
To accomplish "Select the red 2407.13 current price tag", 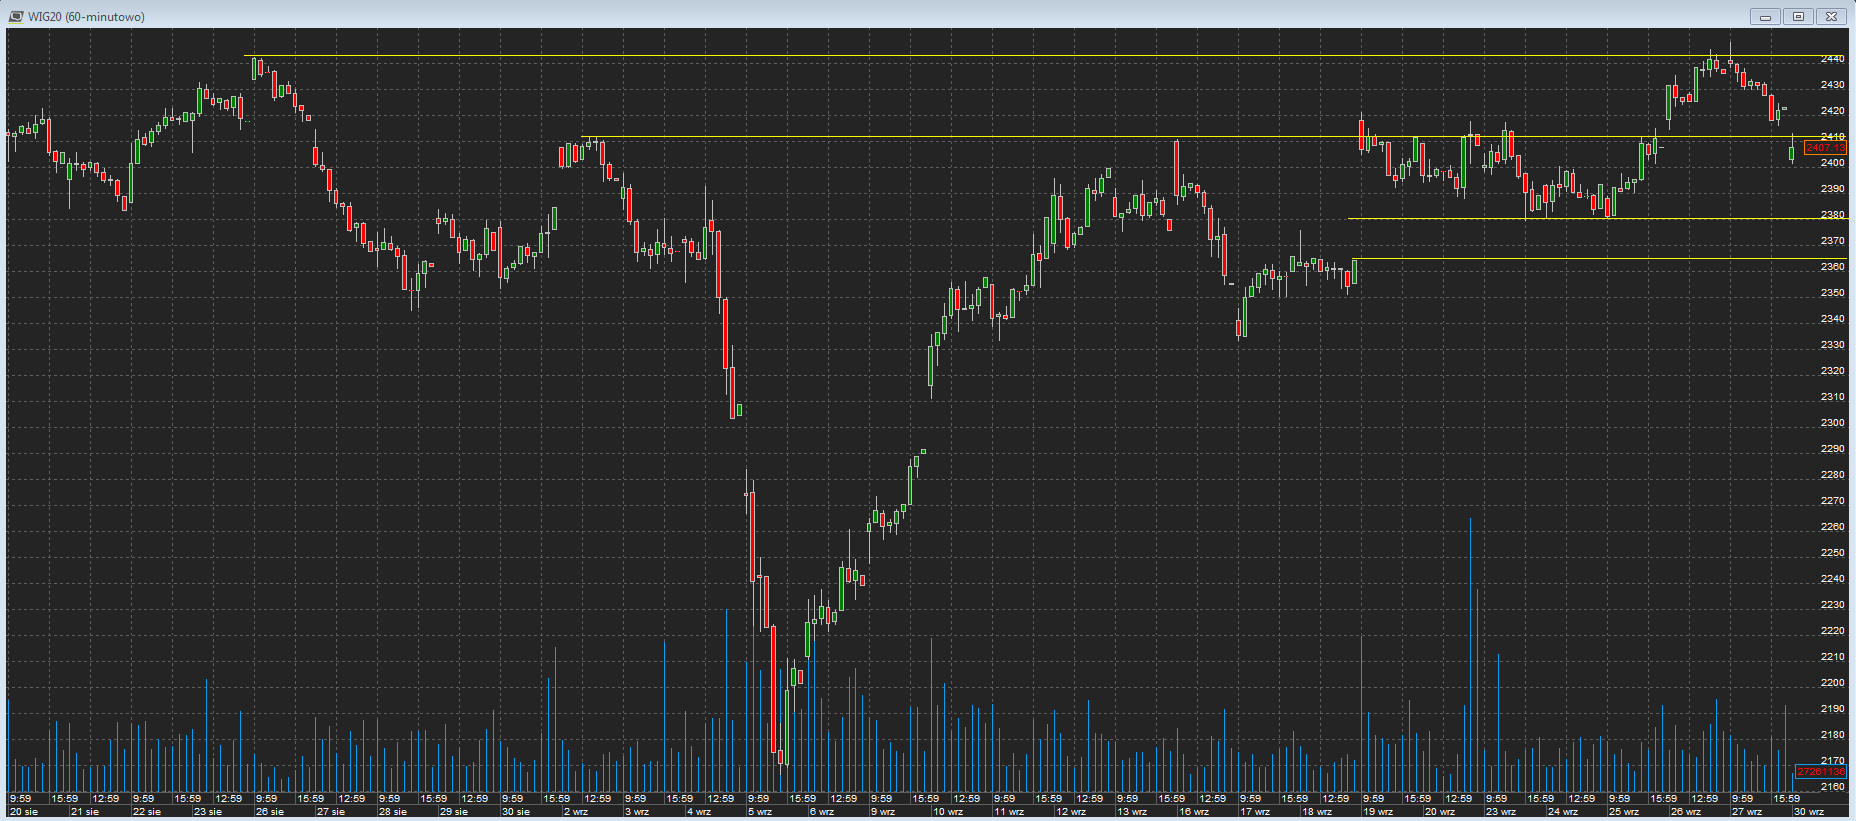I will pos(1826,148).
